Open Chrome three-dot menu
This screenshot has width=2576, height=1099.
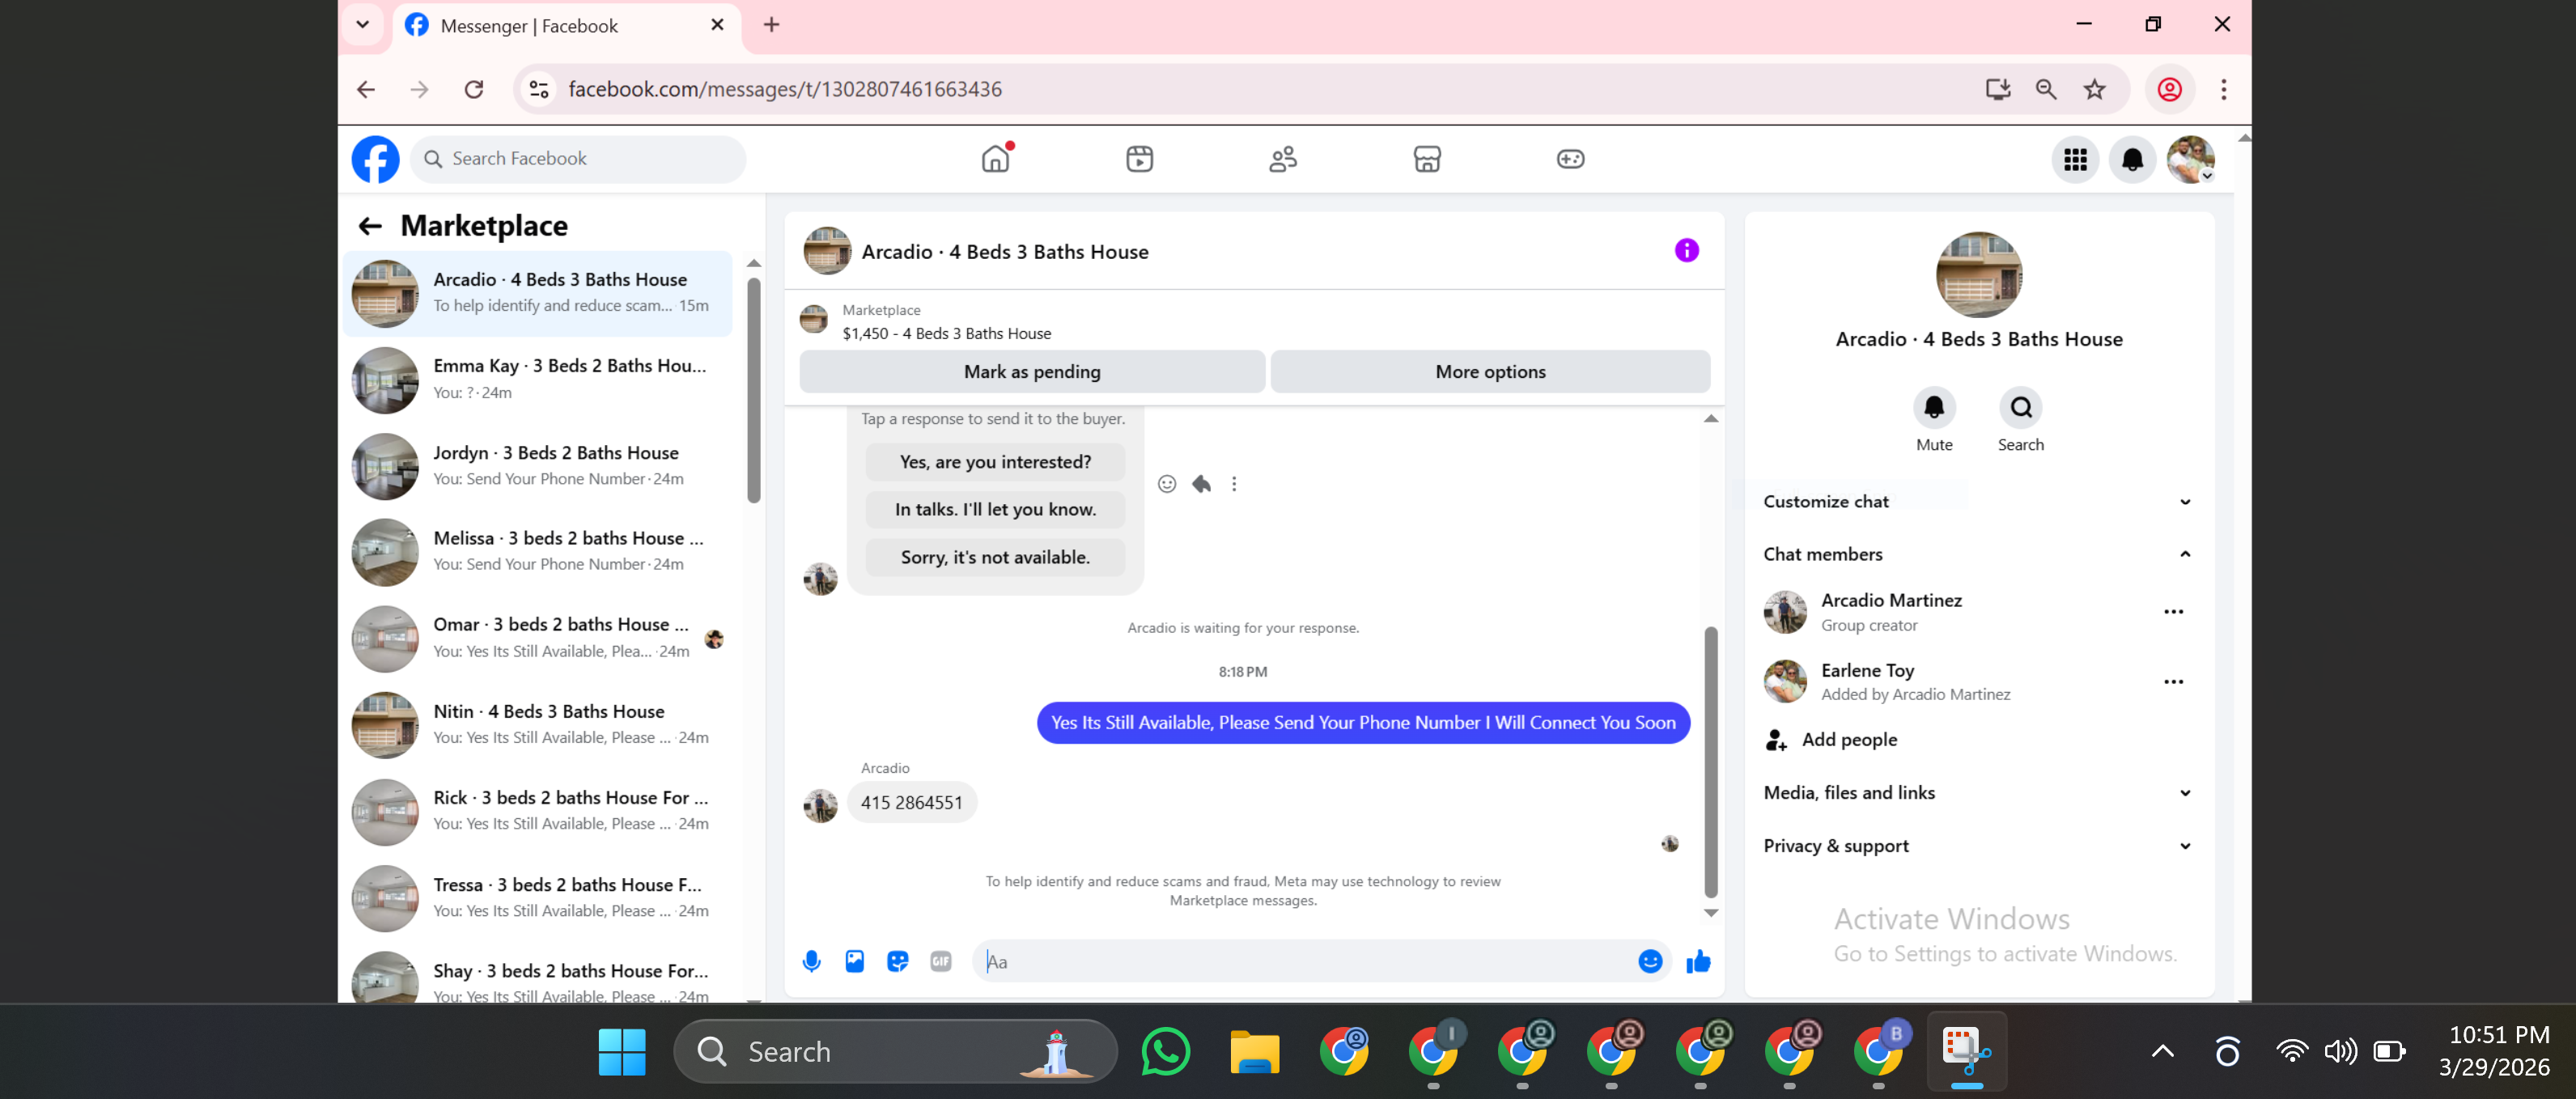click(2223, 89)
